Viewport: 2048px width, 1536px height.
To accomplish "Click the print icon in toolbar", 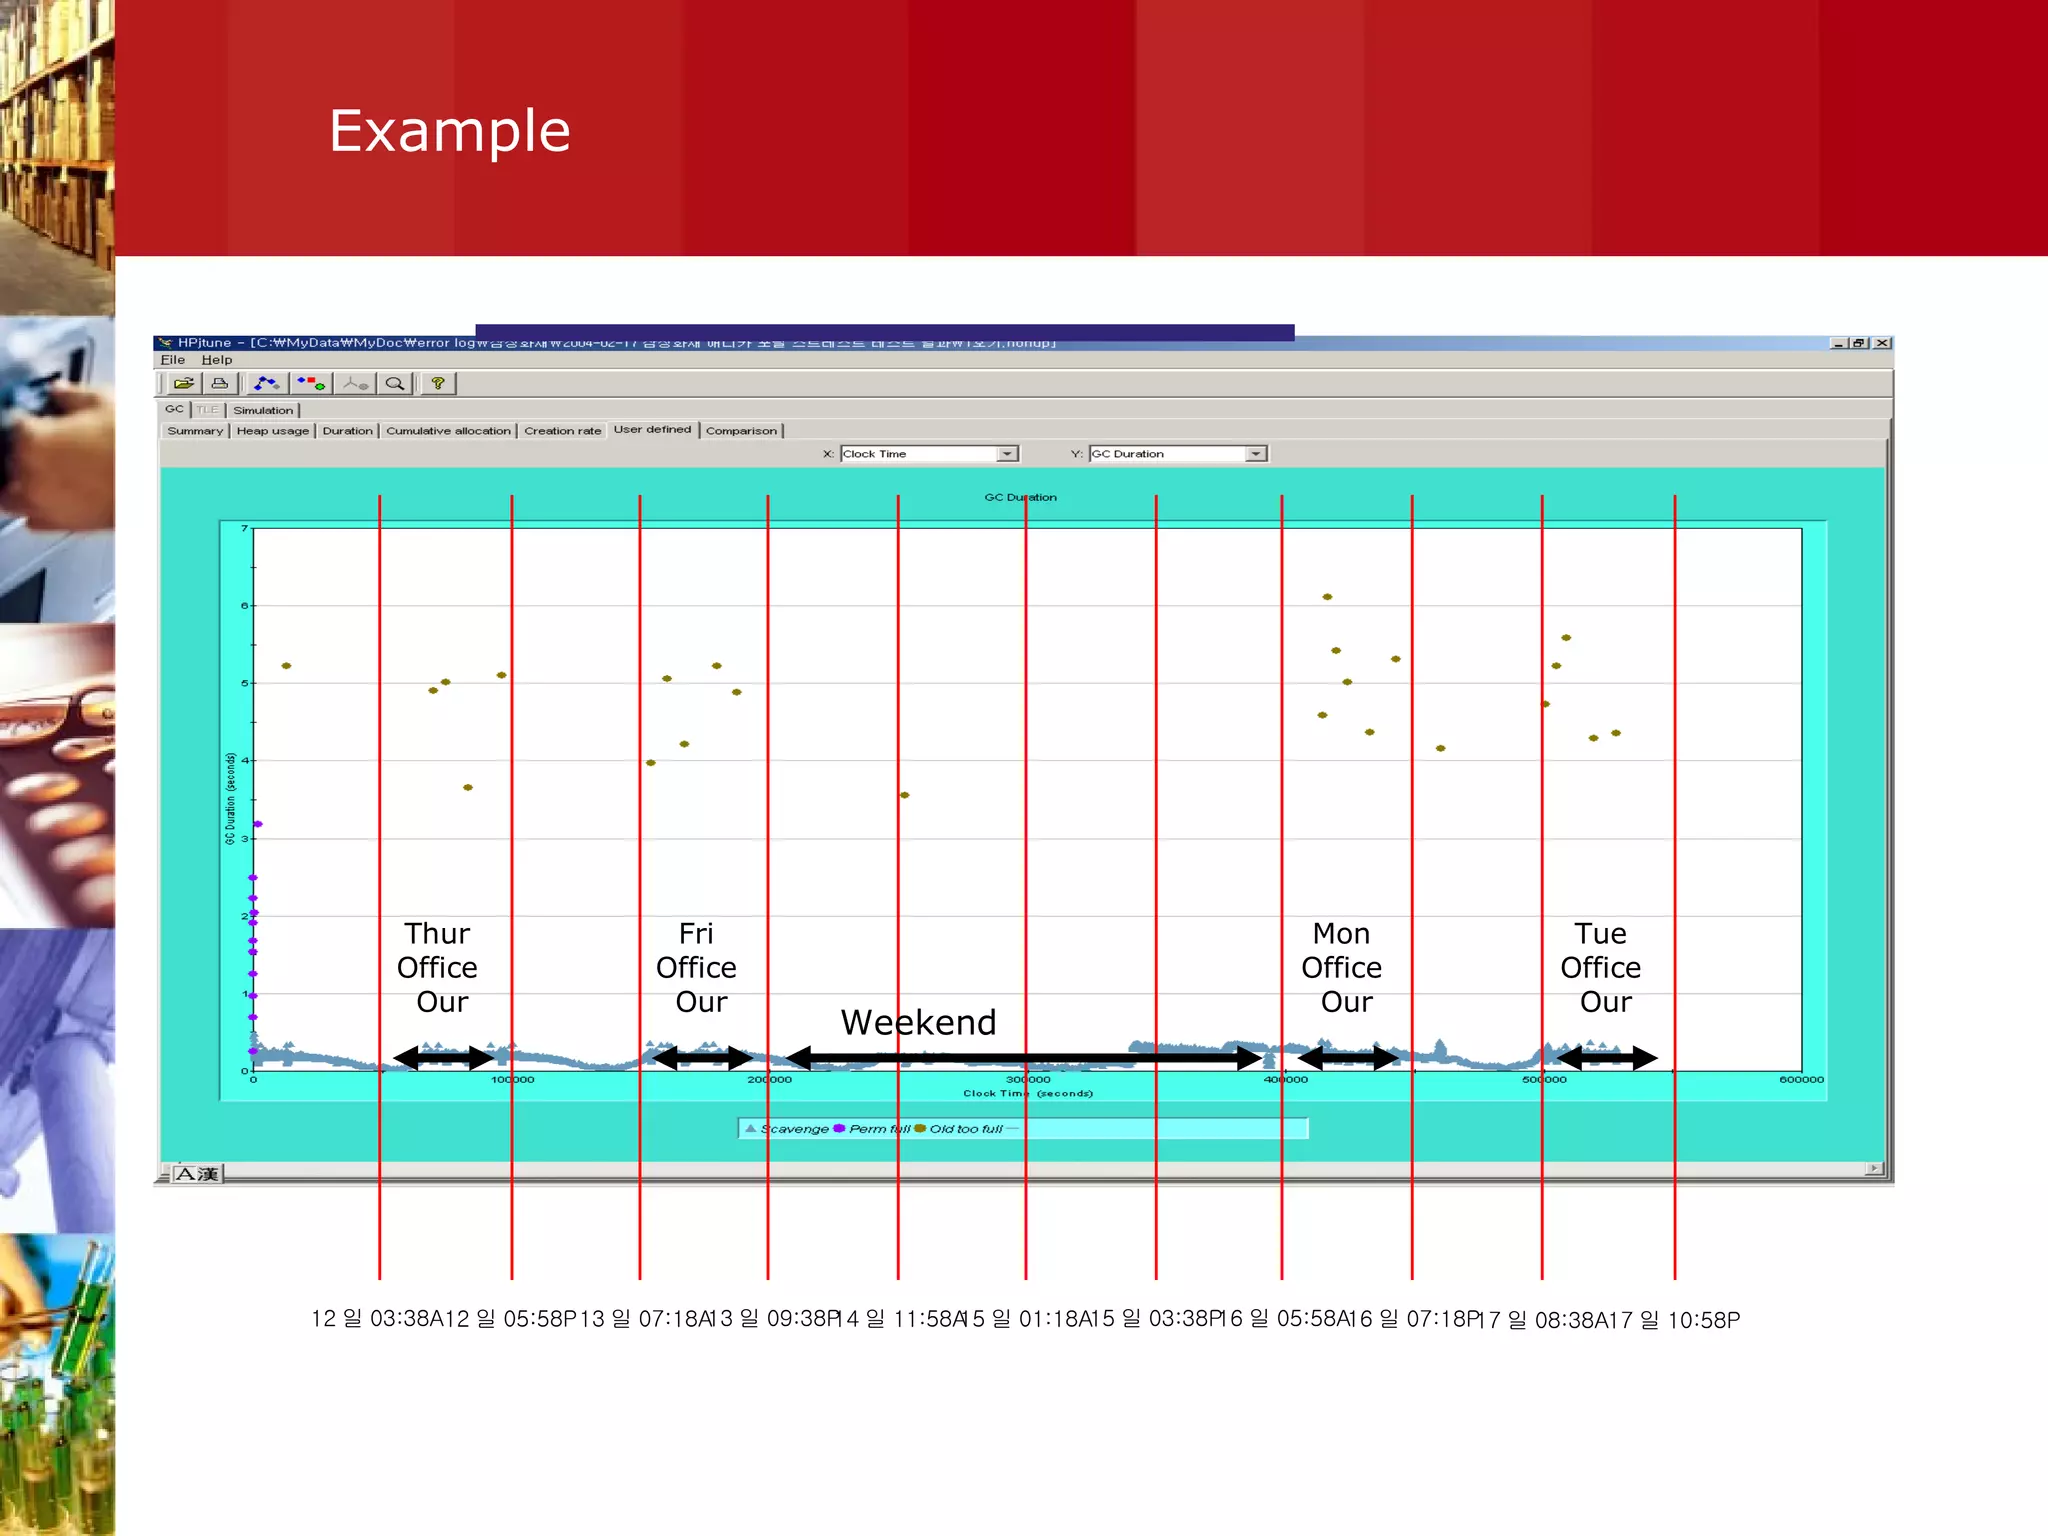I will pyautogui.click(x=220, y=383).
